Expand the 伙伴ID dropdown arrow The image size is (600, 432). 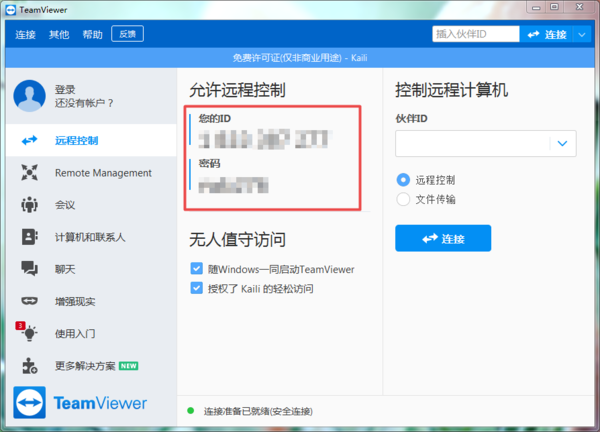[x=564, y=144]
